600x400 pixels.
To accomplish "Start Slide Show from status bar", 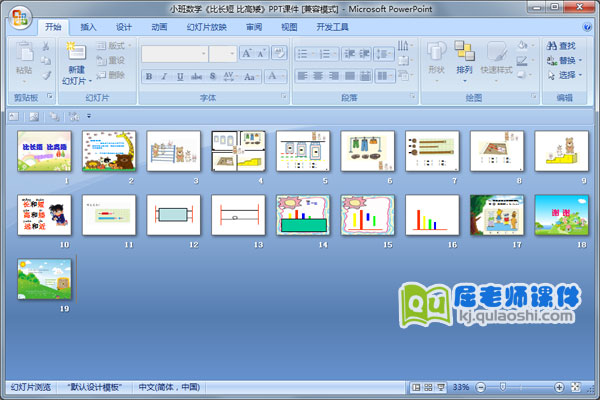I will tap(441, 387).
